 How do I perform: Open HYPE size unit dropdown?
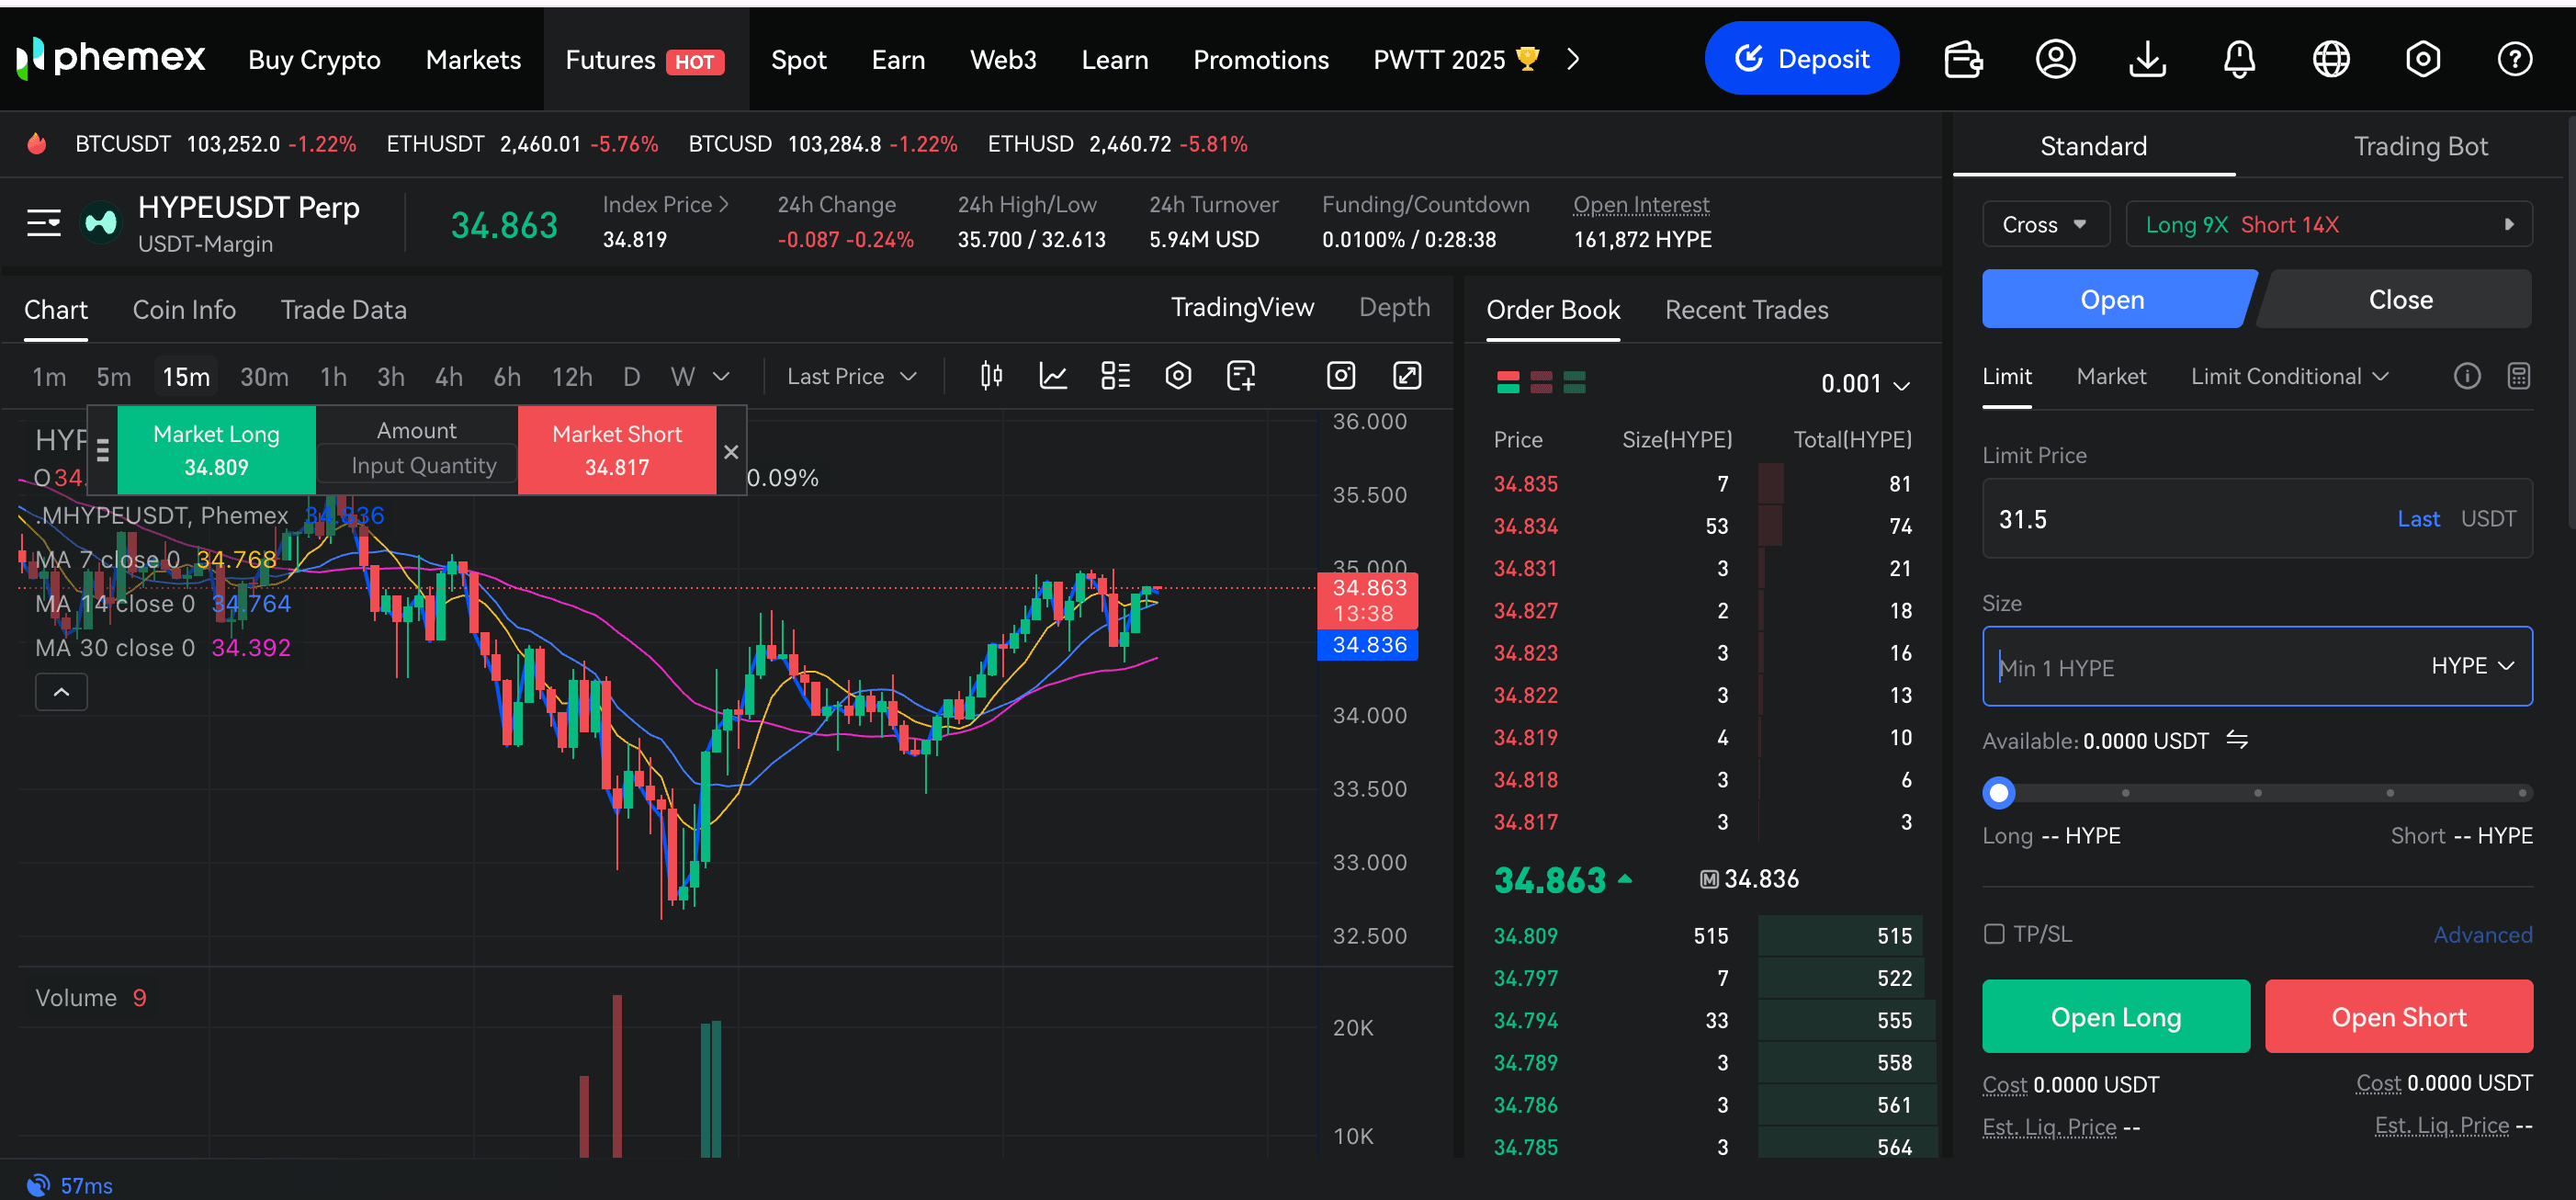pyautogui.click(x=2472, y=666)
